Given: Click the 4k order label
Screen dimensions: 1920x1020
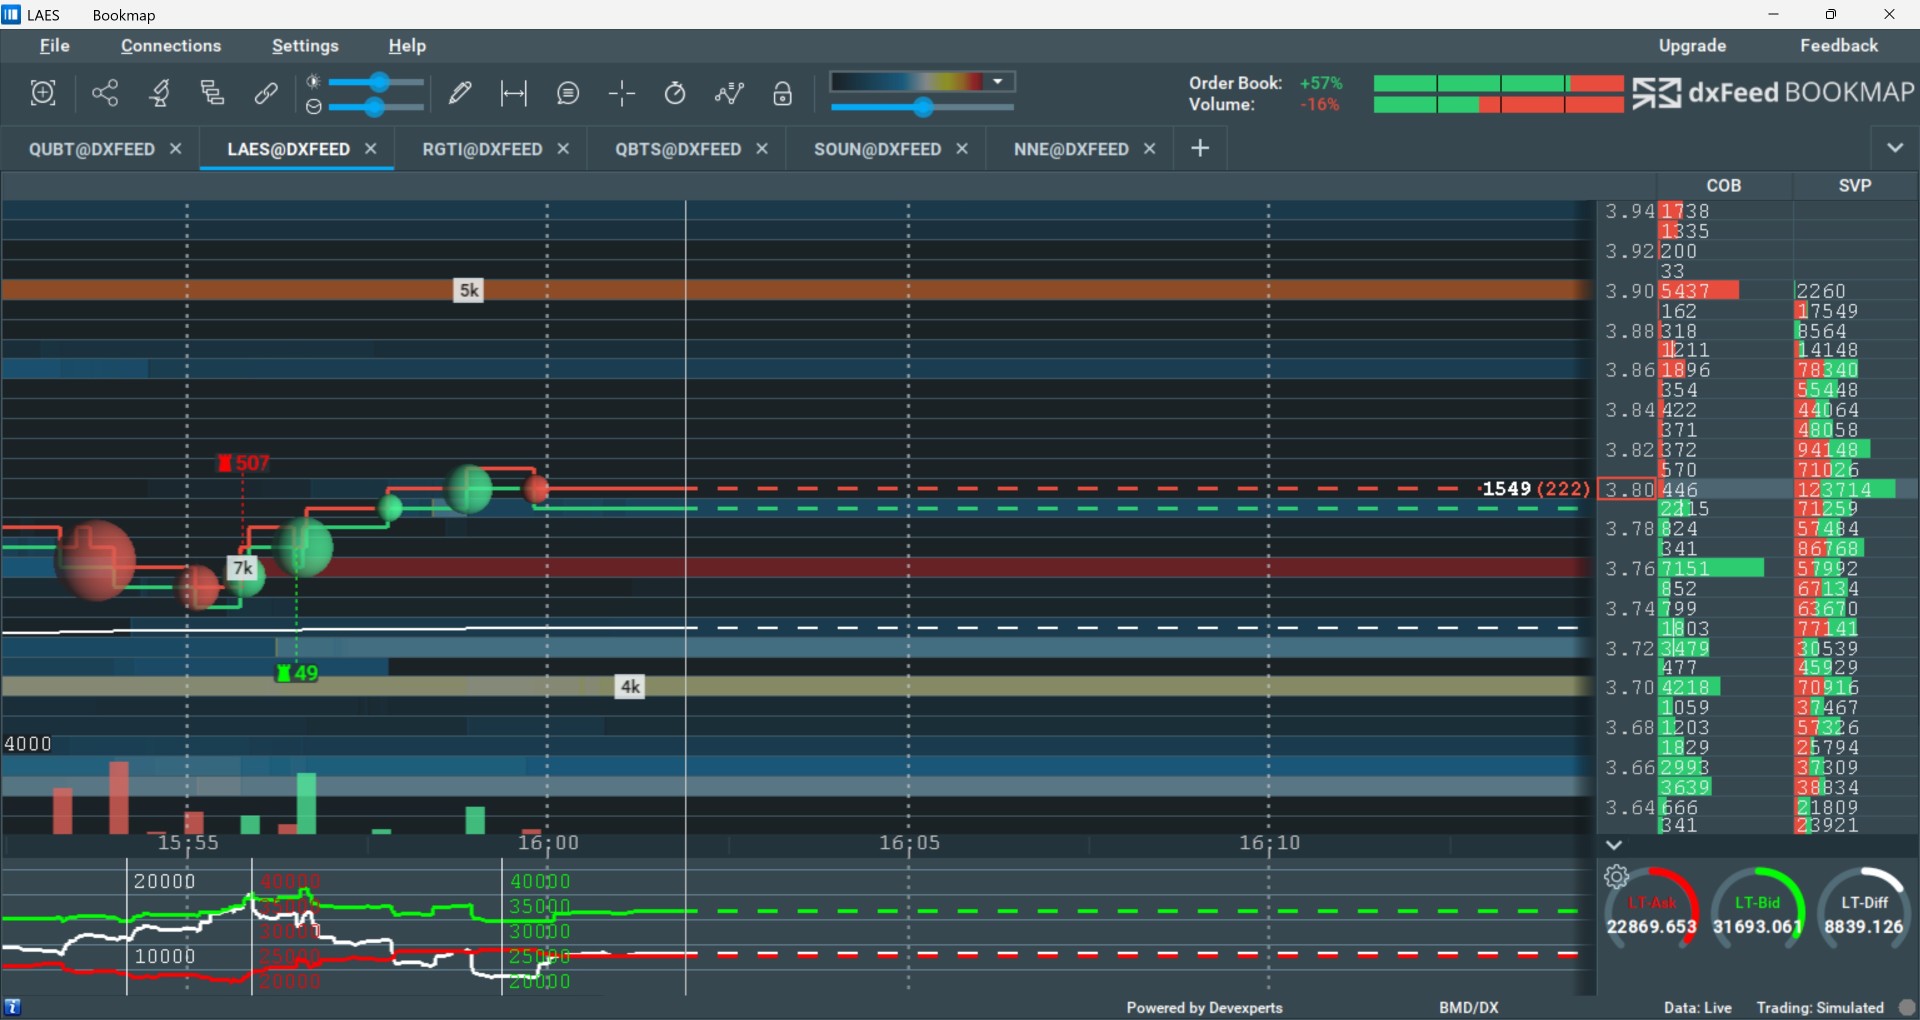Looking at the screenshot, I should (x=630, y=687).
